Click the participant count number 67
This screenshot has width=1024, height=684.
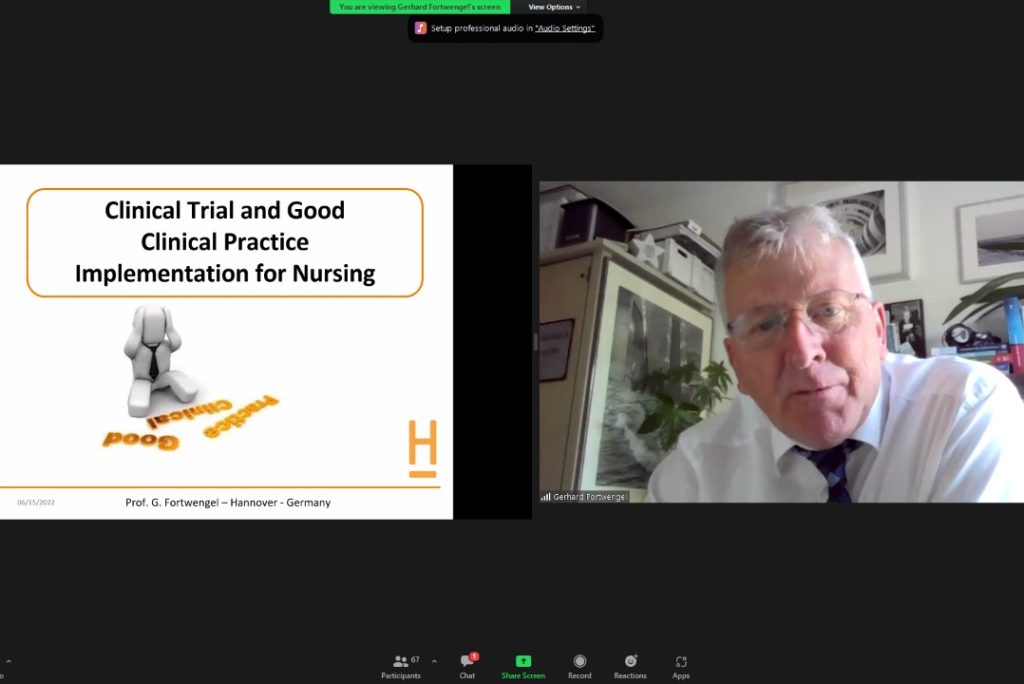pyautogui.click(x=415, y=660)
